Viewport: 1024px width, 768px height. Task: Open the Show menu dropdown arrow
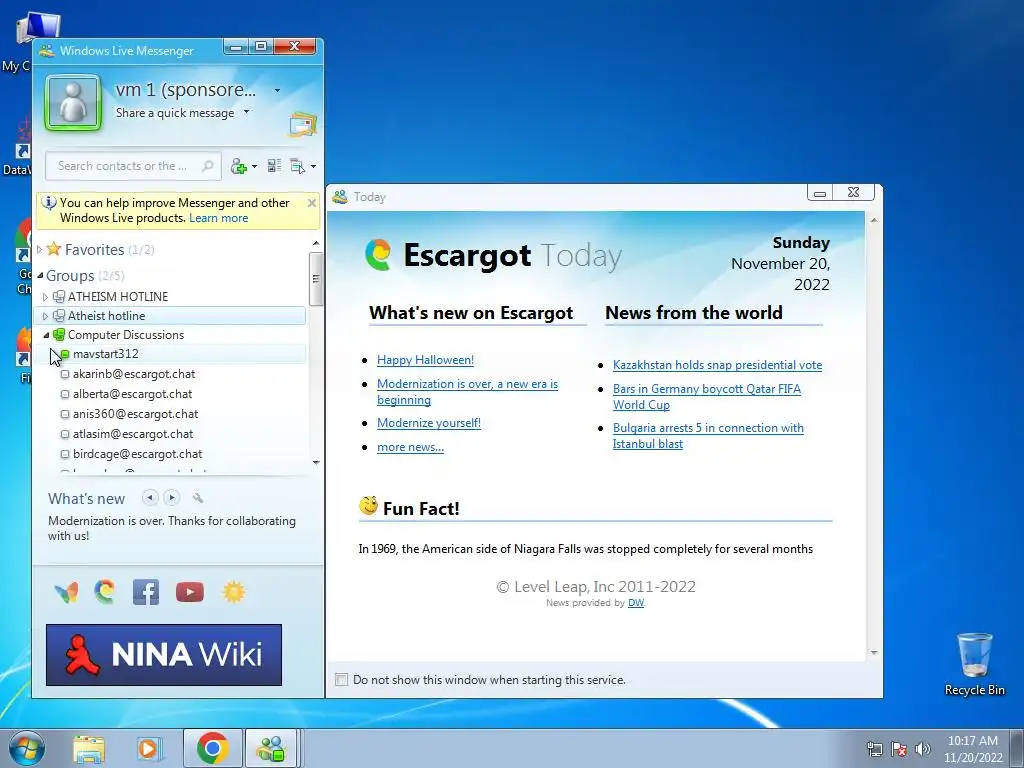pyautogui.click(x=313, y=167)
